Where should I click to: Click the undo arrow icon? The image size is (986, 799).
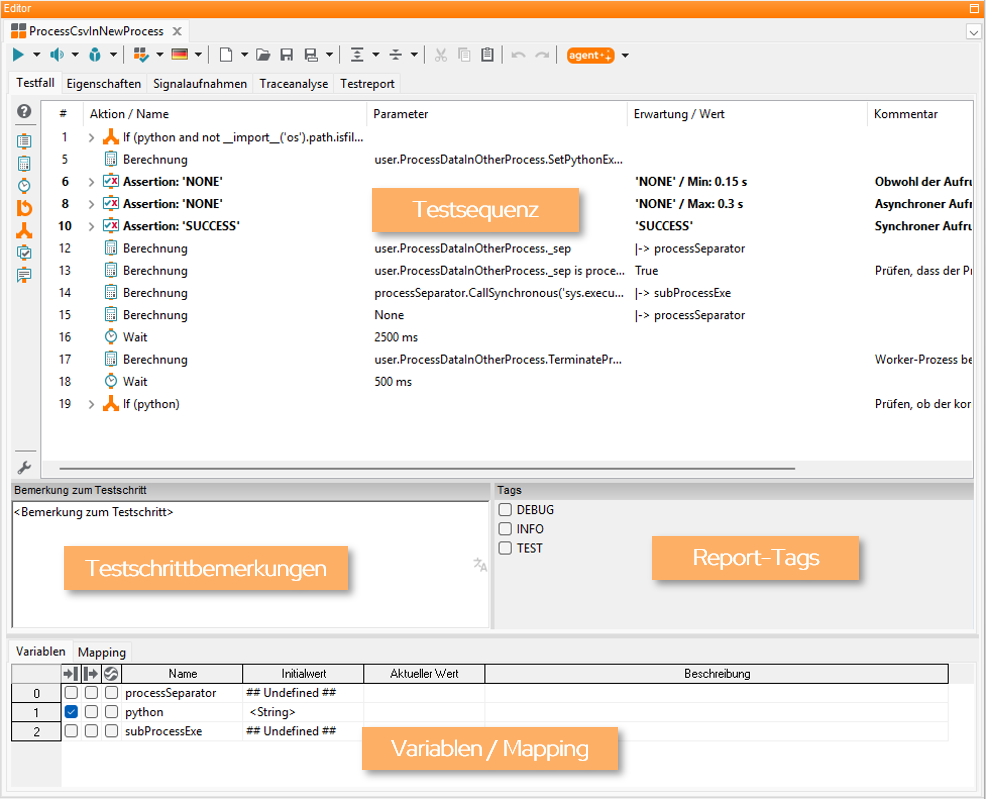[x=518, y=55]
